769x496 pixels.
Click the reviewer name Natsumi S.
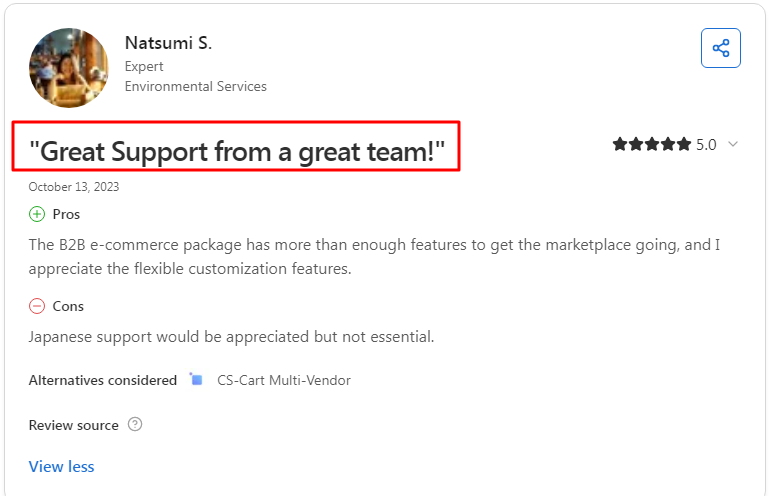(x=168, y=43)
